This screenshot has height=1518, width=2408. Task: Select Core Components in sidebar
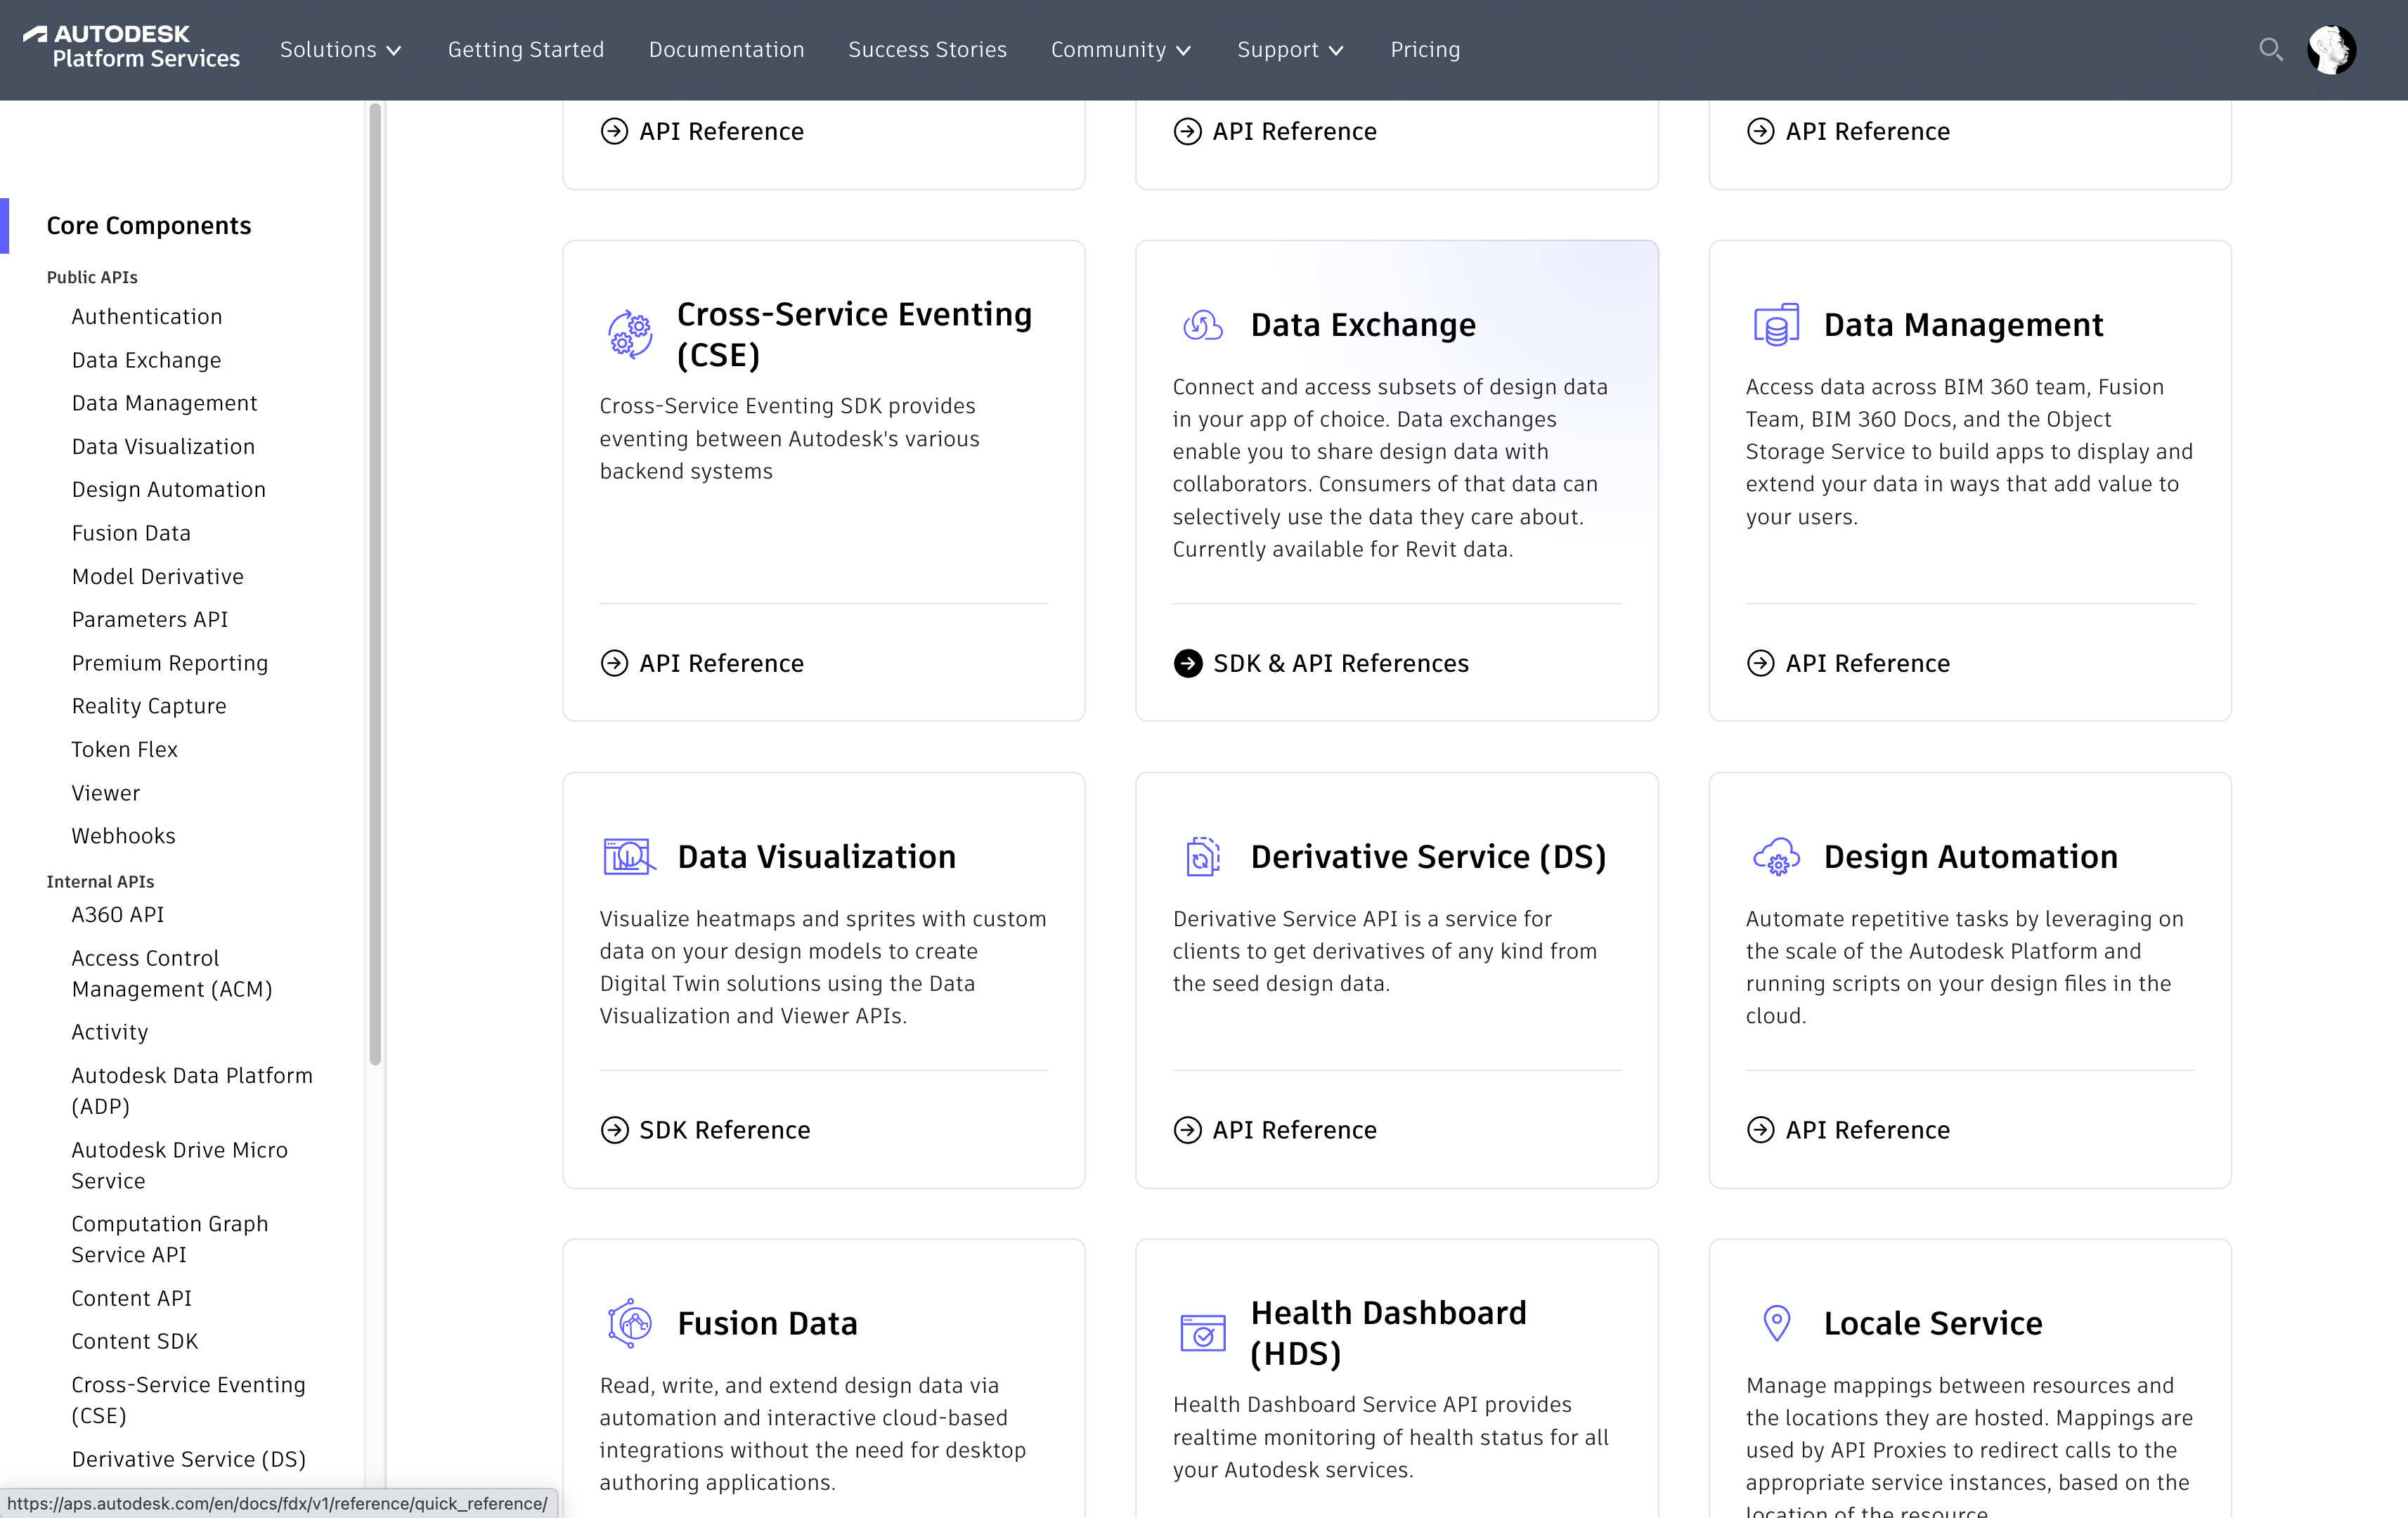tap(149, 226)
